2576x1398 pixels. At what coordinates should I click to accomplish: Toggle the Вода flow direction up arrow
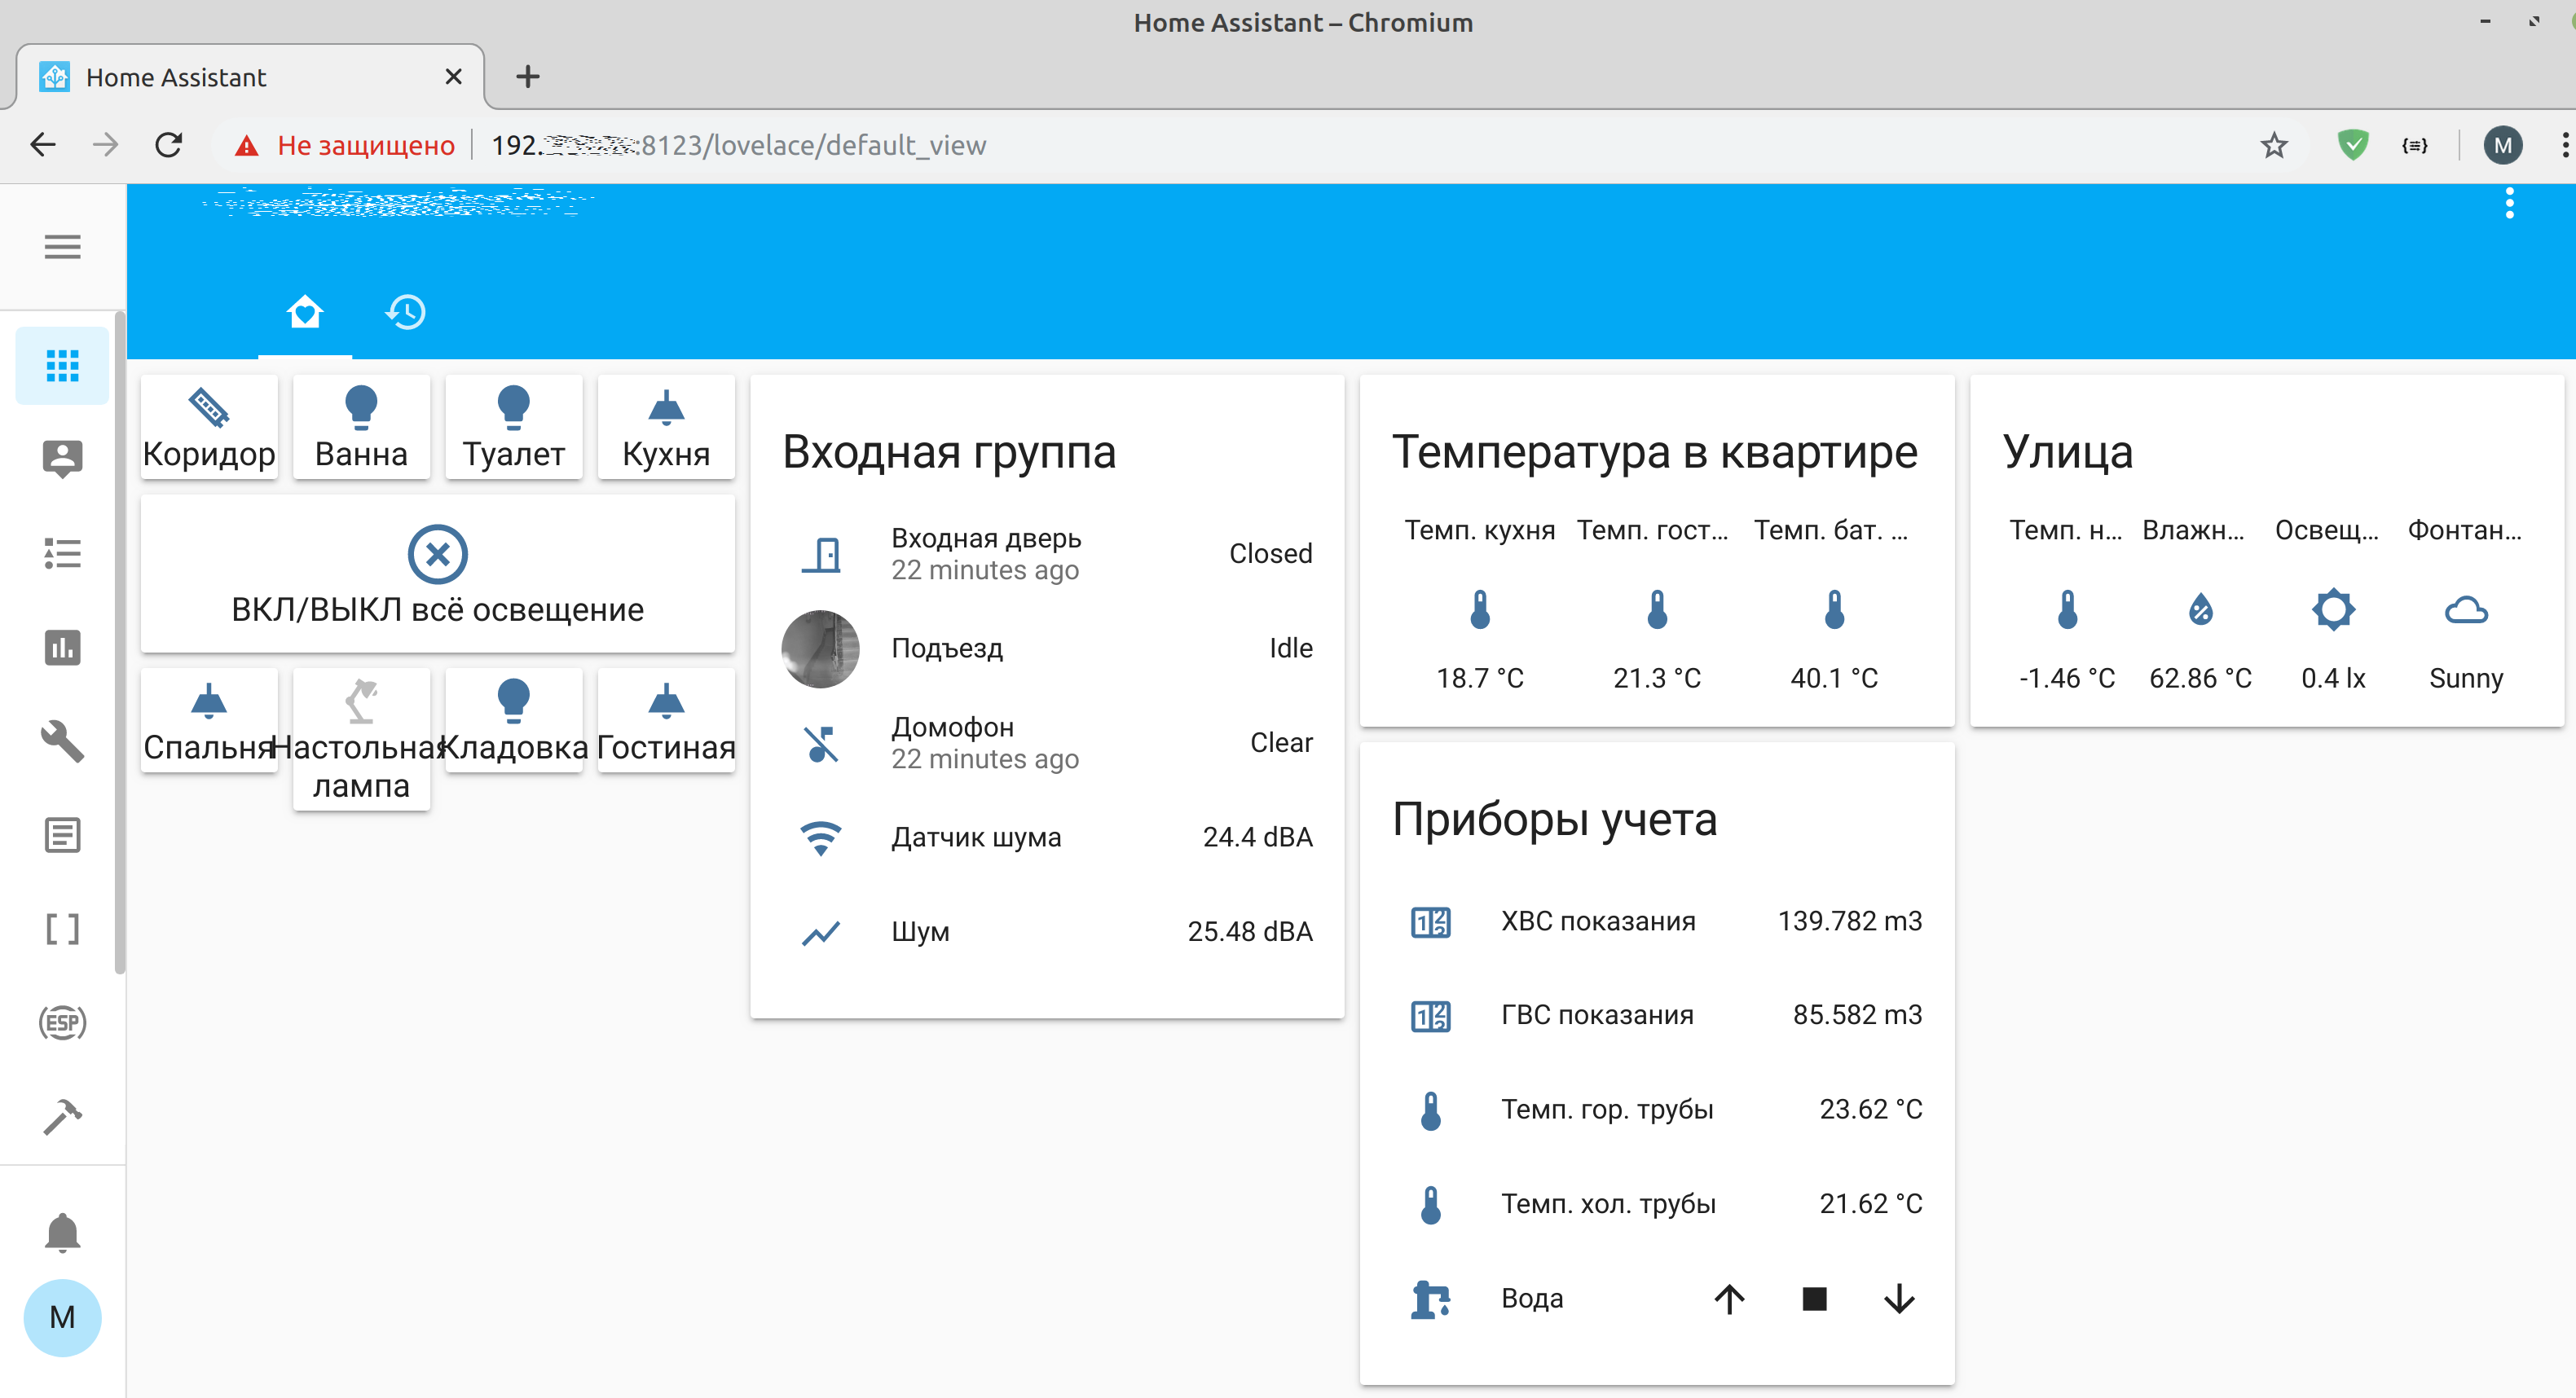click(1727, 1296)
